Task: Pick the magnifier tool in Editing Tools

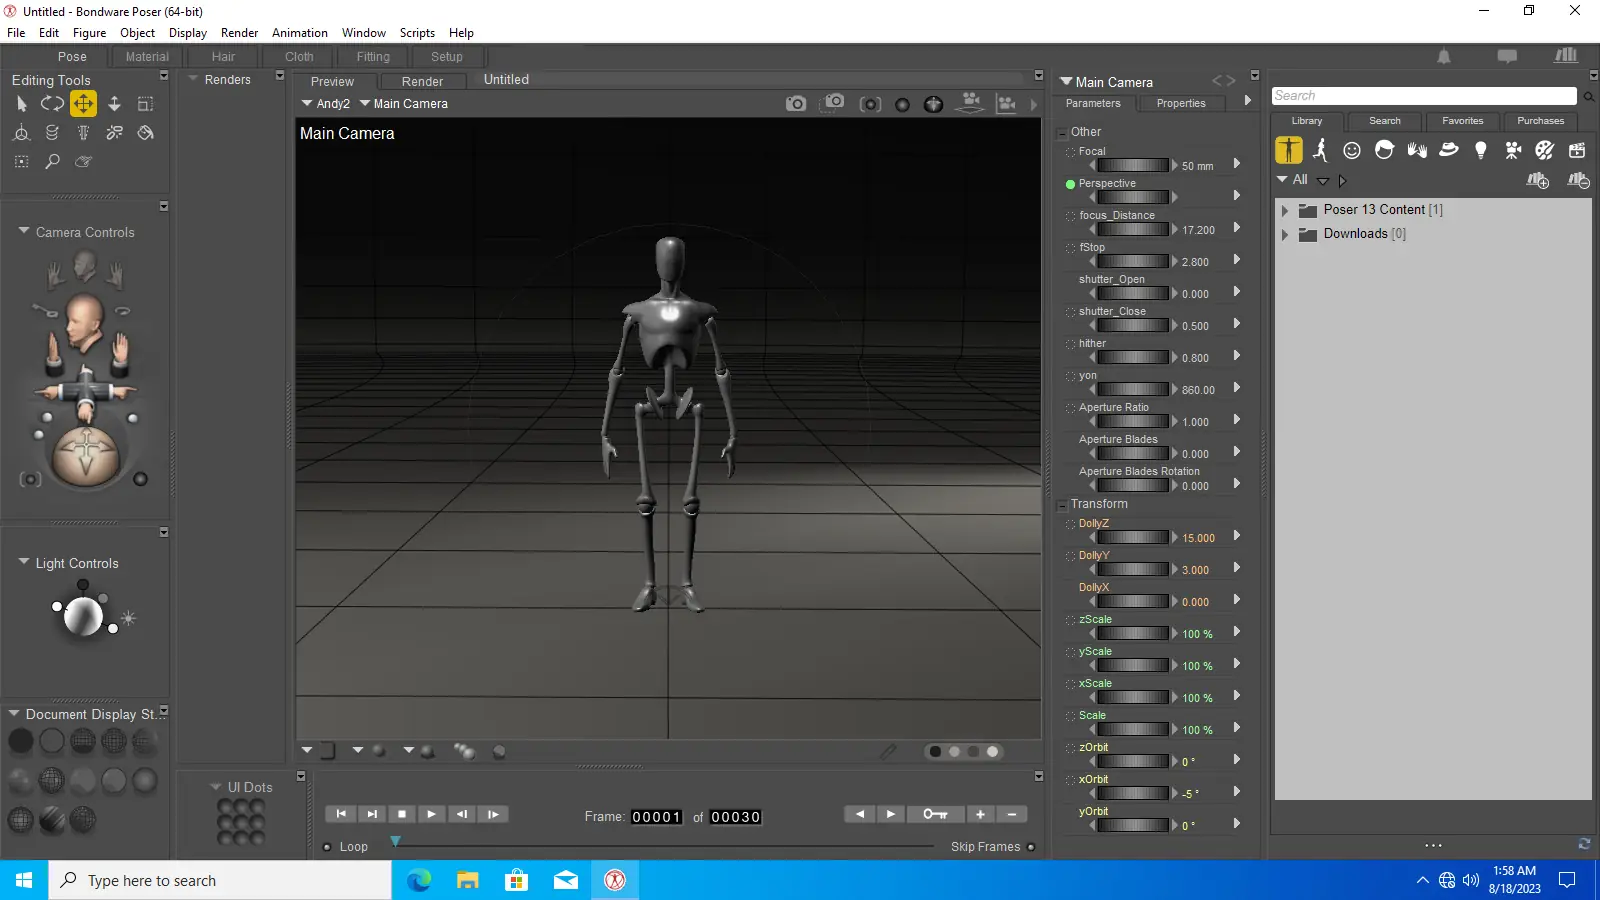Action: pyautogui.click(x=52, y=161)
